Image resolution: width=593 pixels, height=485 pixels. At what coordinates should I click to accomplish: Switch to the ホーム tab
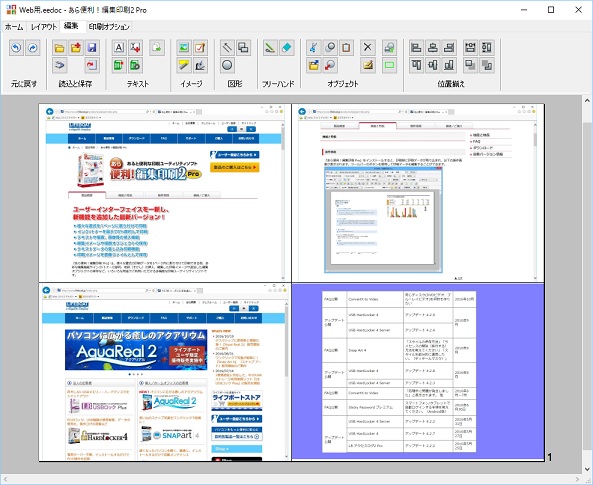(x=14, y=27)
